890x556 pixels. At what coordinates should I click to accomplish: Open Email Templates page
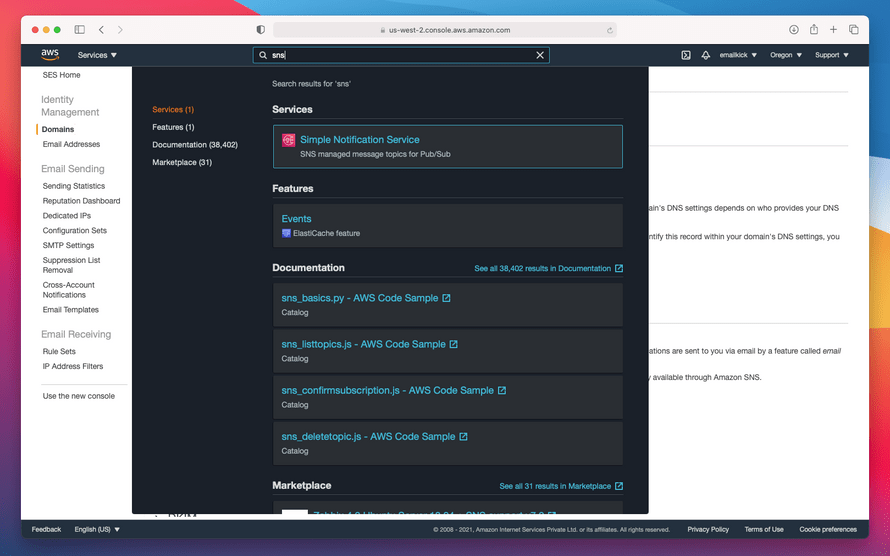click(70, 310)
